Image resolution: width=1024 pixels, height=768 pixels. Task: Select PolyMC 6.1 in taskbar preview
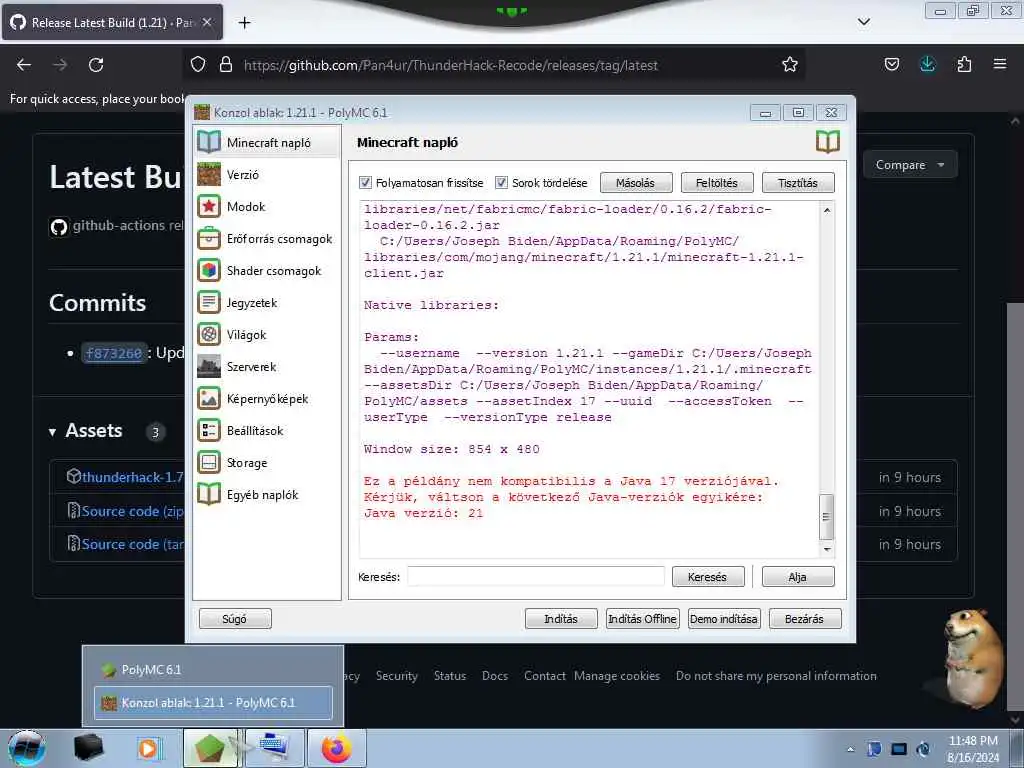tap(213, 669)
